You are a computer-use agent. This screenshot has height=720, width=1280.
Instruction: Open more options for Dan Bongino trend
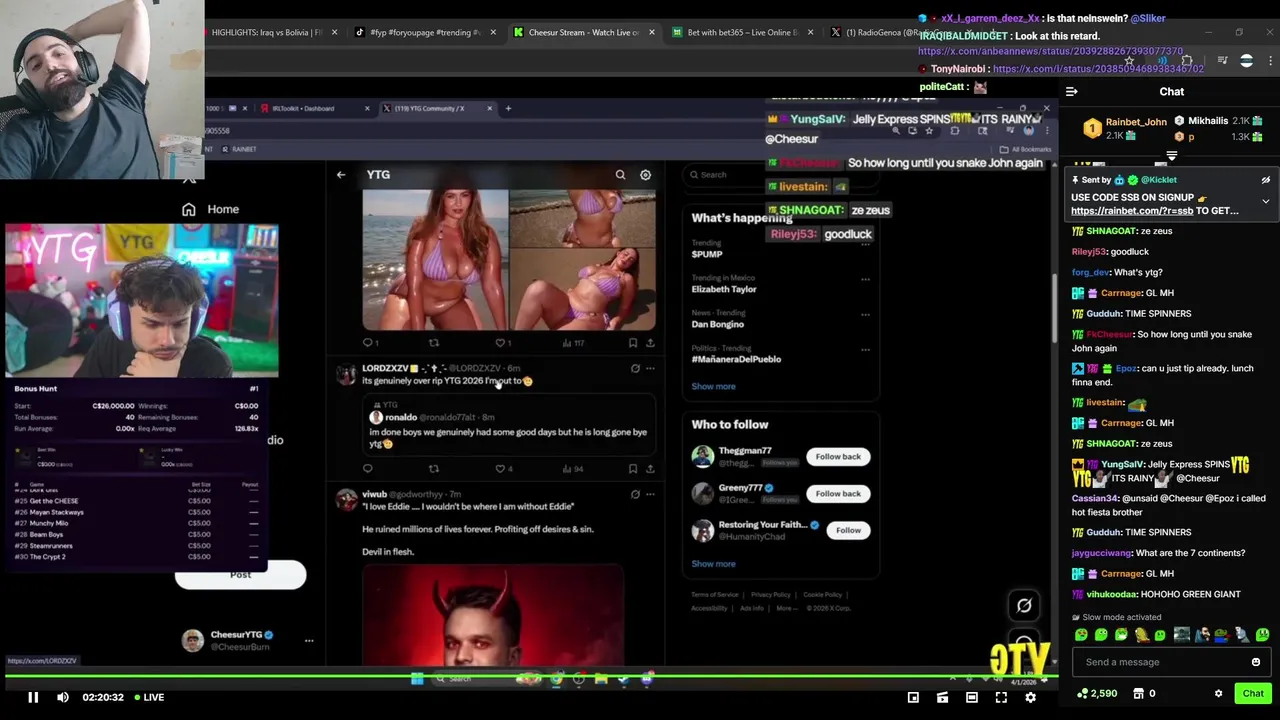coord(865,314)
